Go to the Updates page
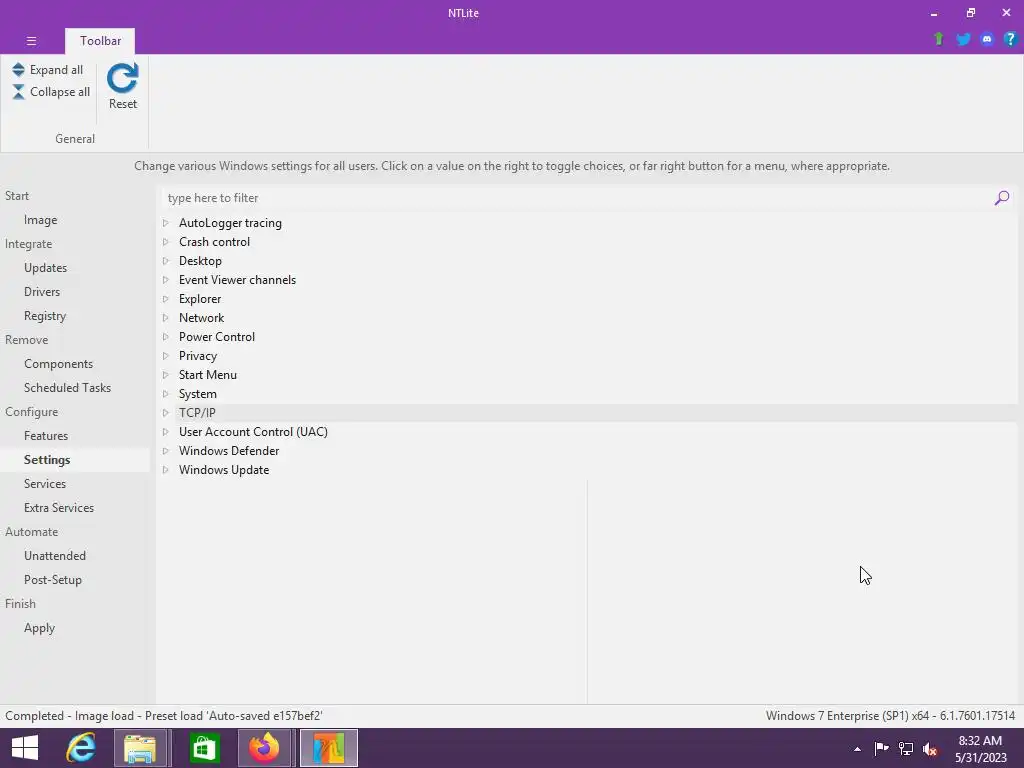Viewport: 1024px width, 768px height. pos(45,268)
